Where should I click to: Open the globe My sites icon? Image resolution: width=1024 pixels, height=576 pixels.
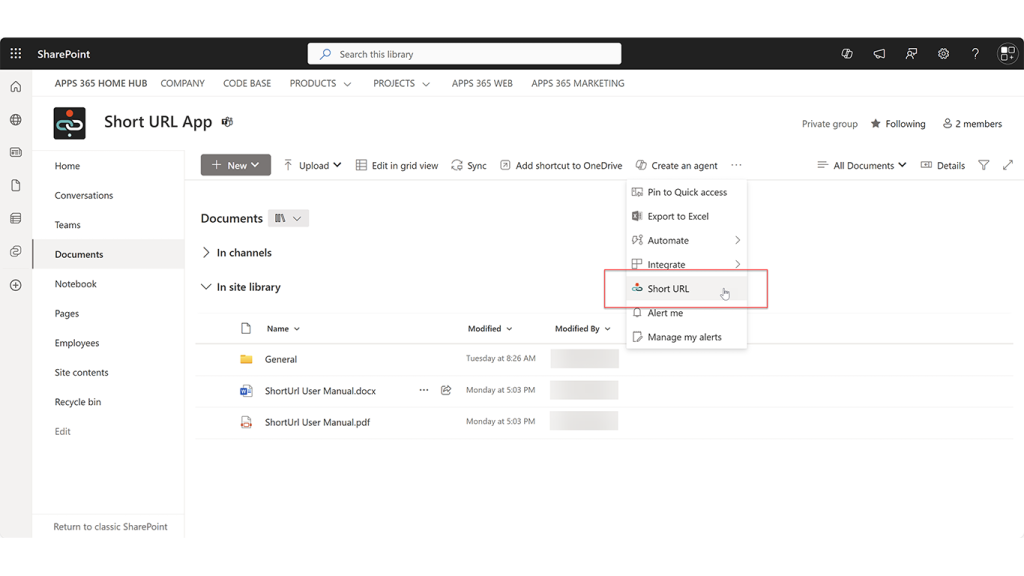click(x=16, y=120)
